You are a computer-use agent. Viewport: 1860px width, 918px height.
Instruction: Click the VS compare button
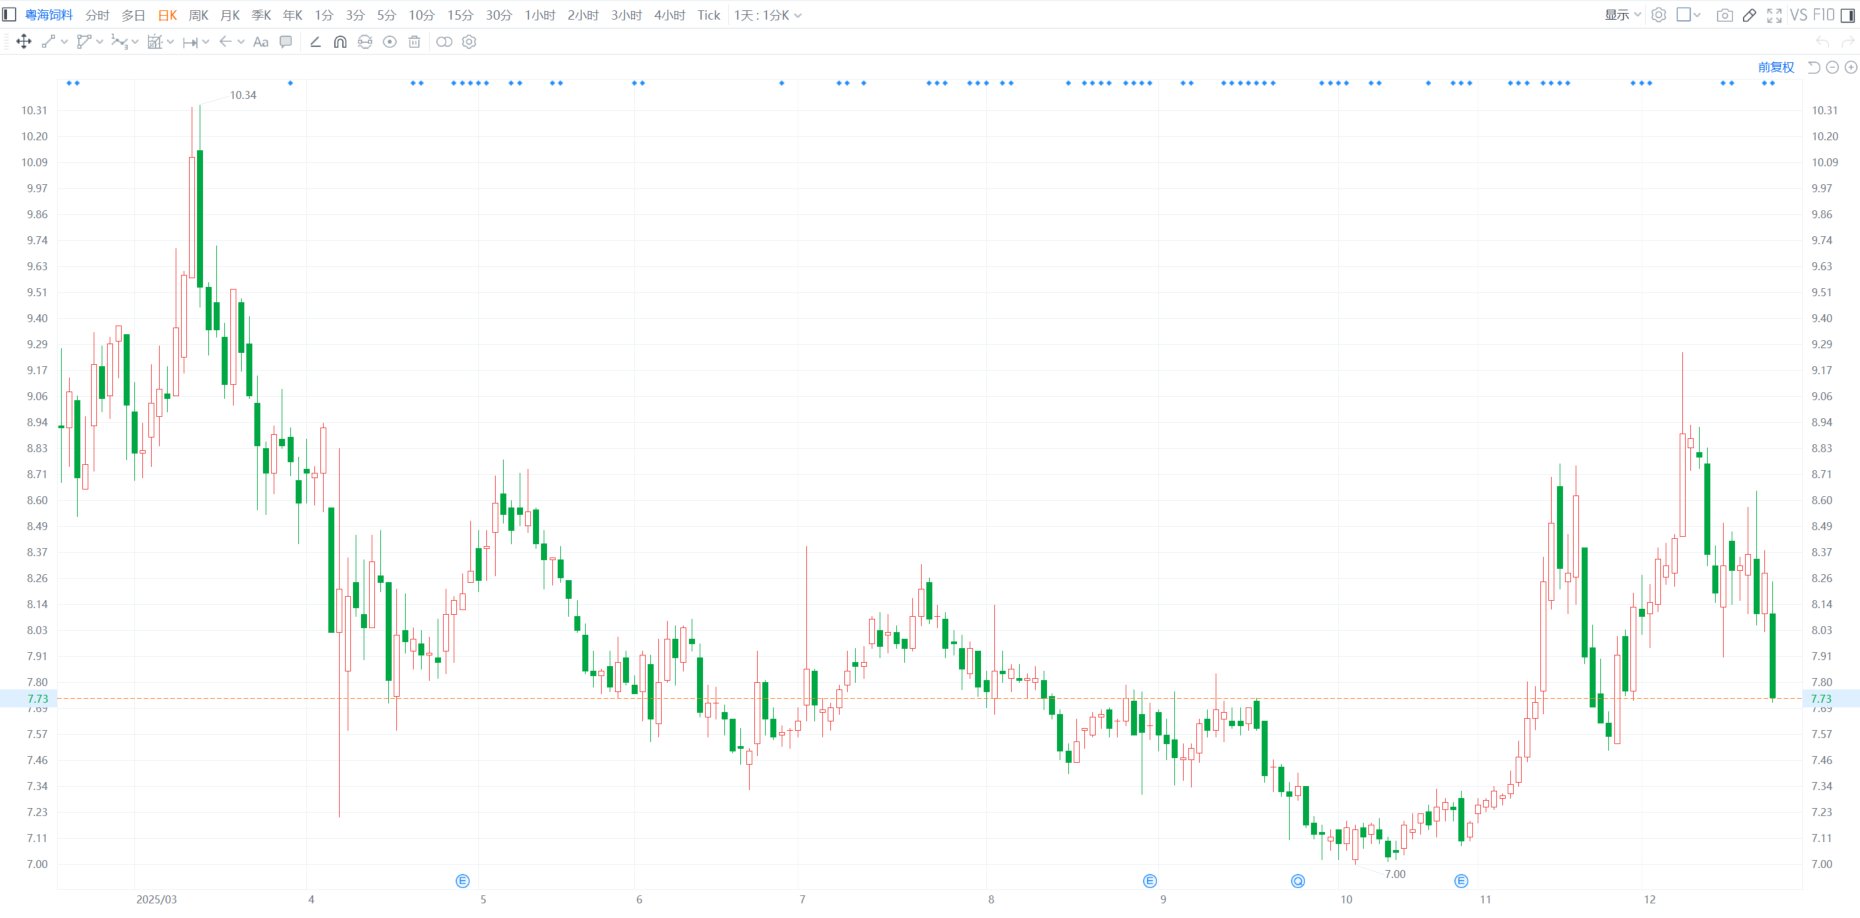tap(1798, 15)
